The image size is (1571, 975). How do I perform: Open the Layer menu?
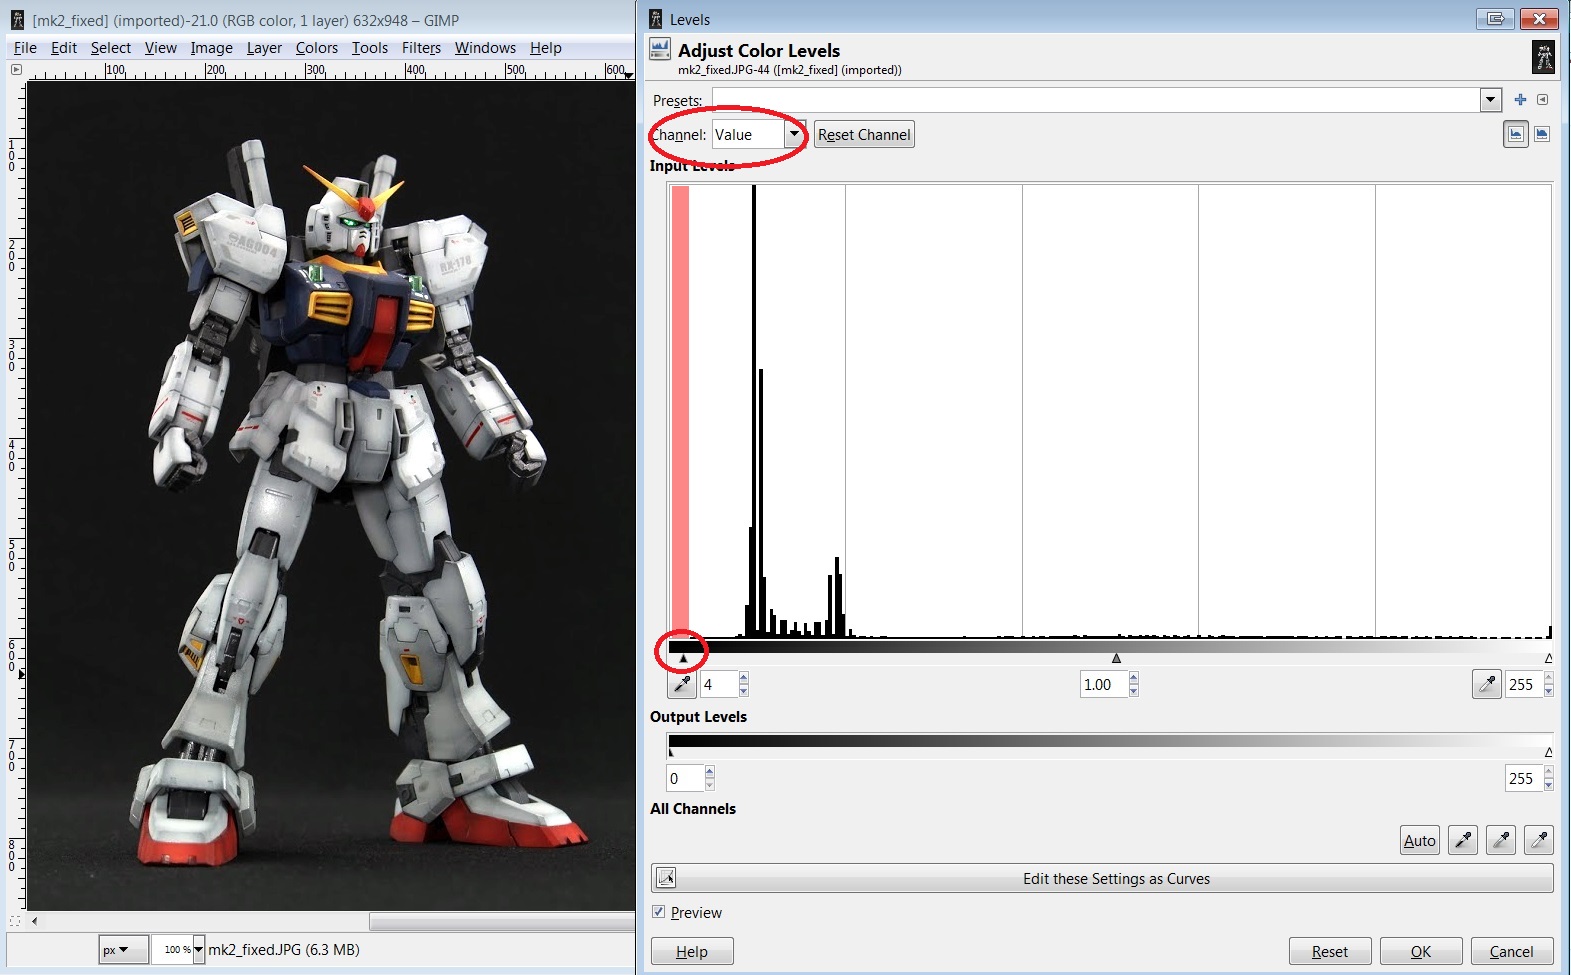click(x=264, y=47)
